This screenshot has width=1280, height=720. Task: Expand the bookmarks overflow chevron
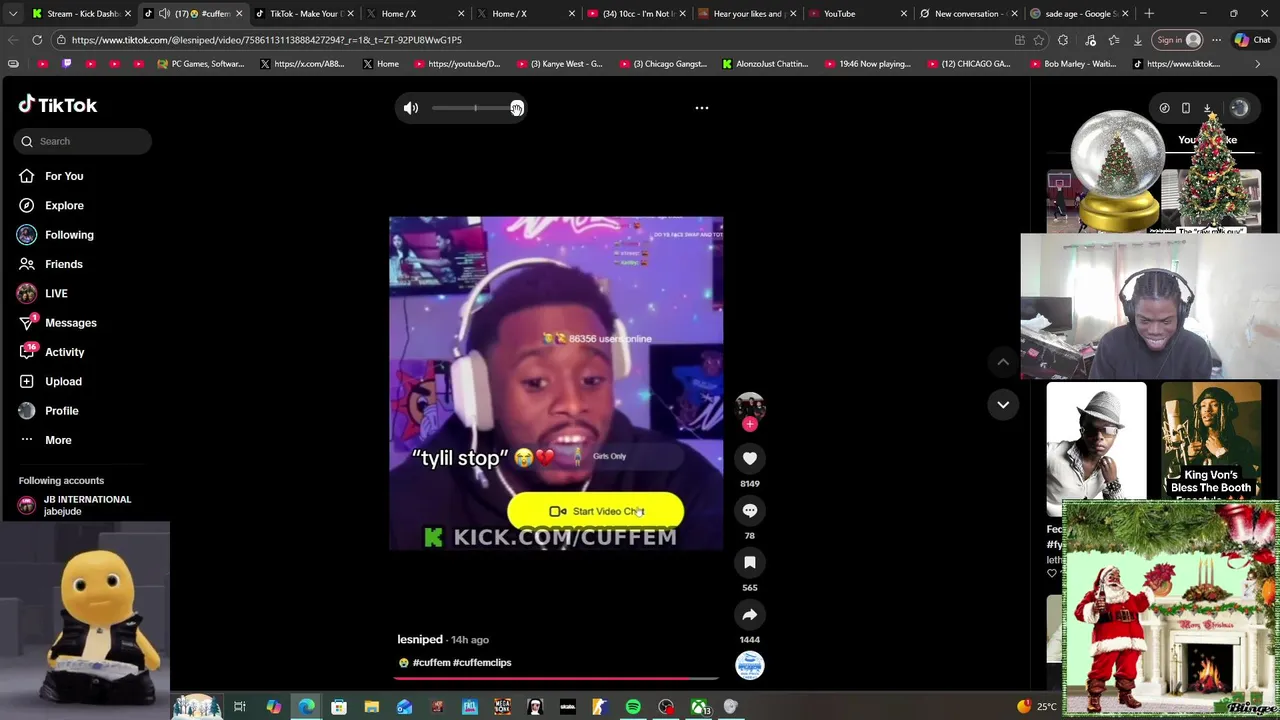(1258, 64)
